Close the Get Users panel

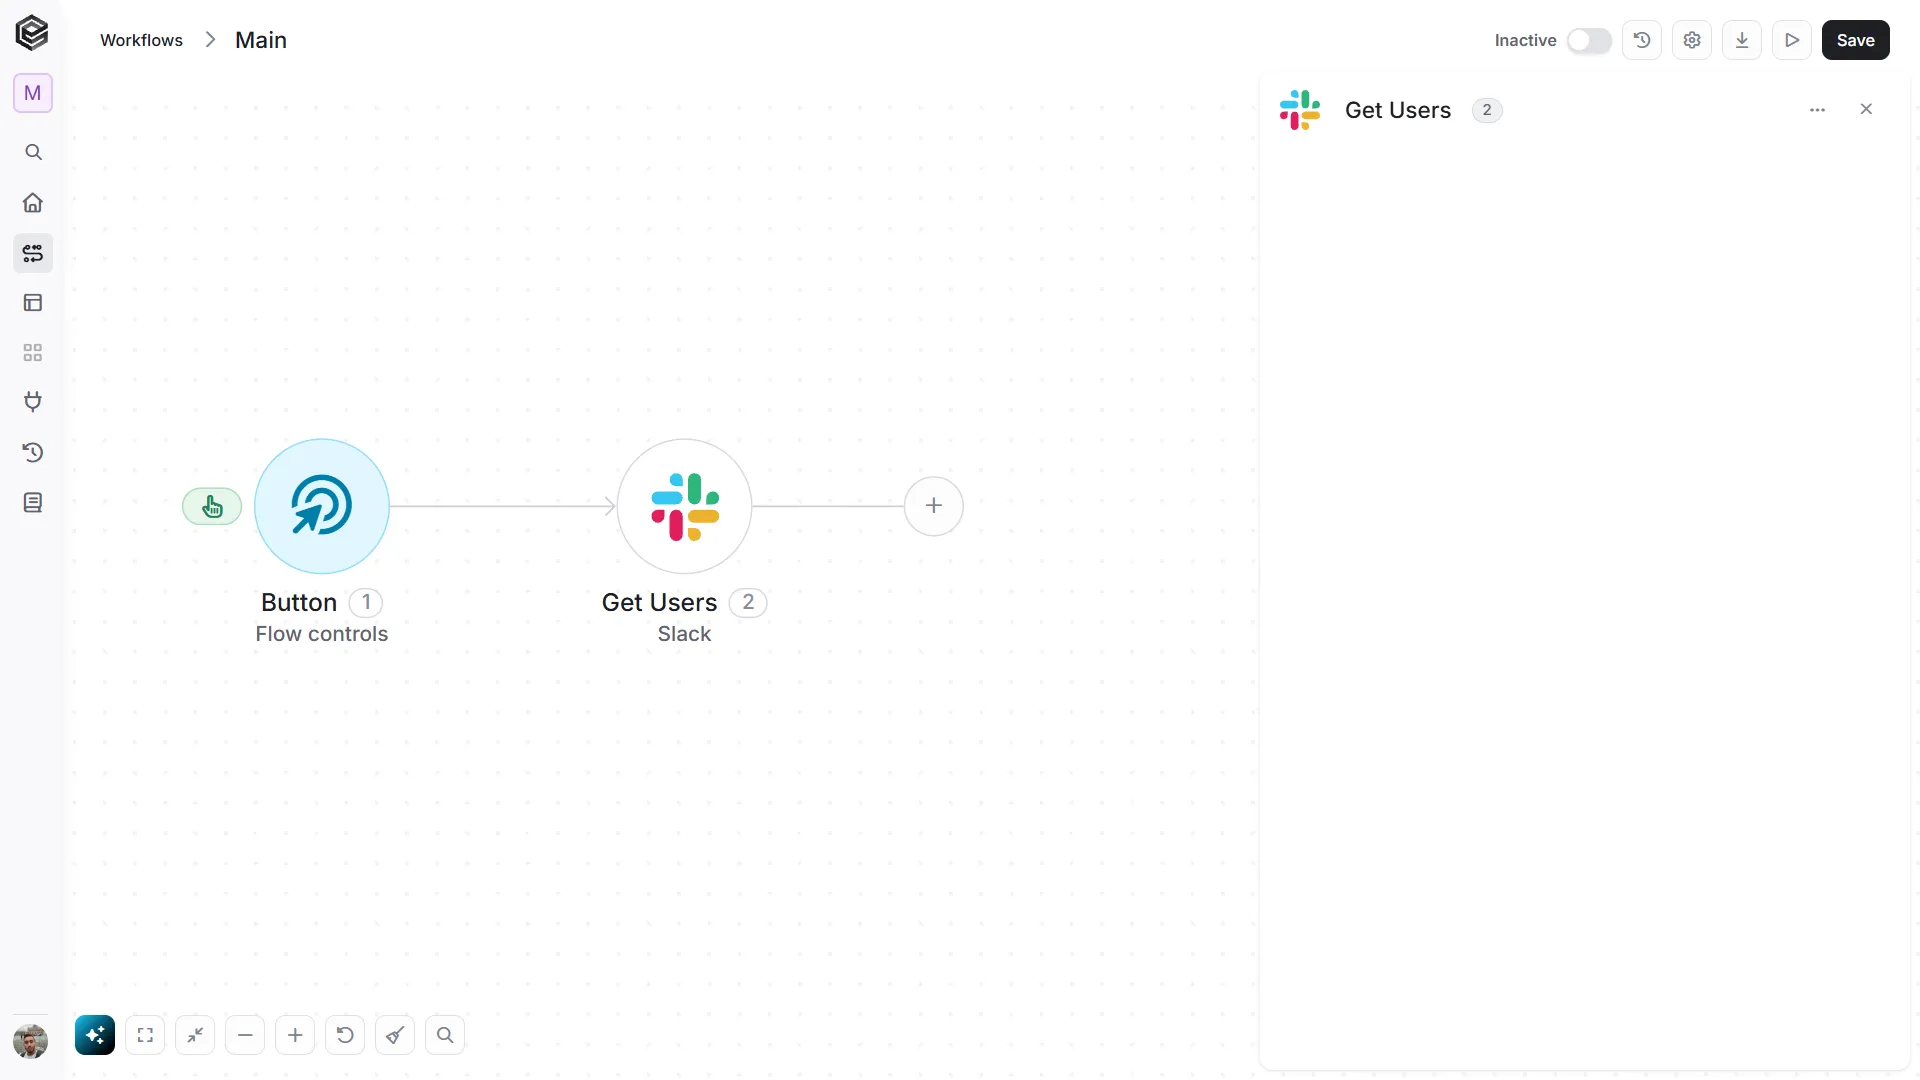pyautogui.click(x=1866, y=109)
